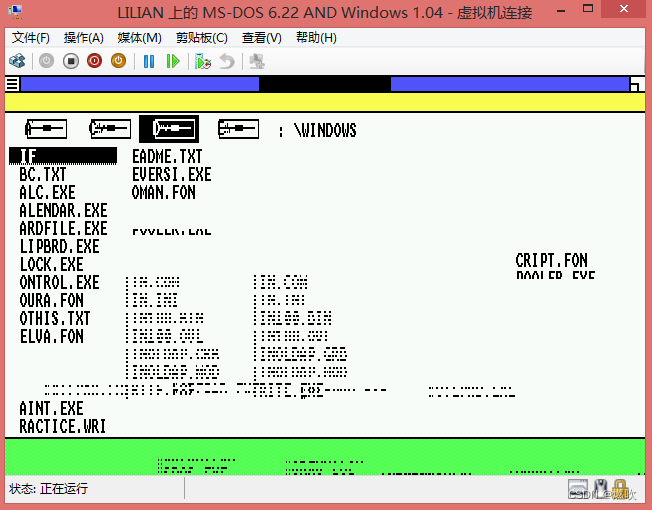The image size is (652, 510).
Task: Click the VM connection window title icon
Action: point(15,12)
